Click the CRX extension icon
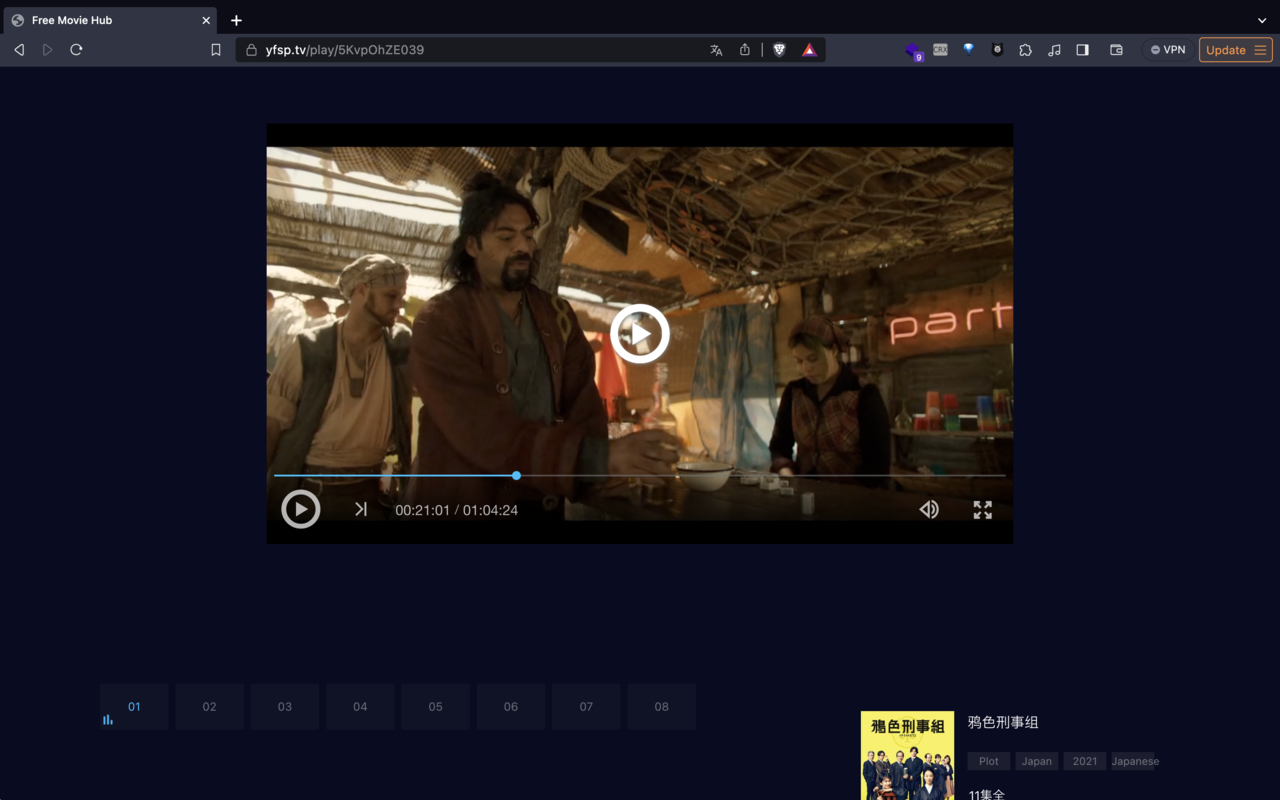Screen dimensions: 1280x800 tap(941, 49)
